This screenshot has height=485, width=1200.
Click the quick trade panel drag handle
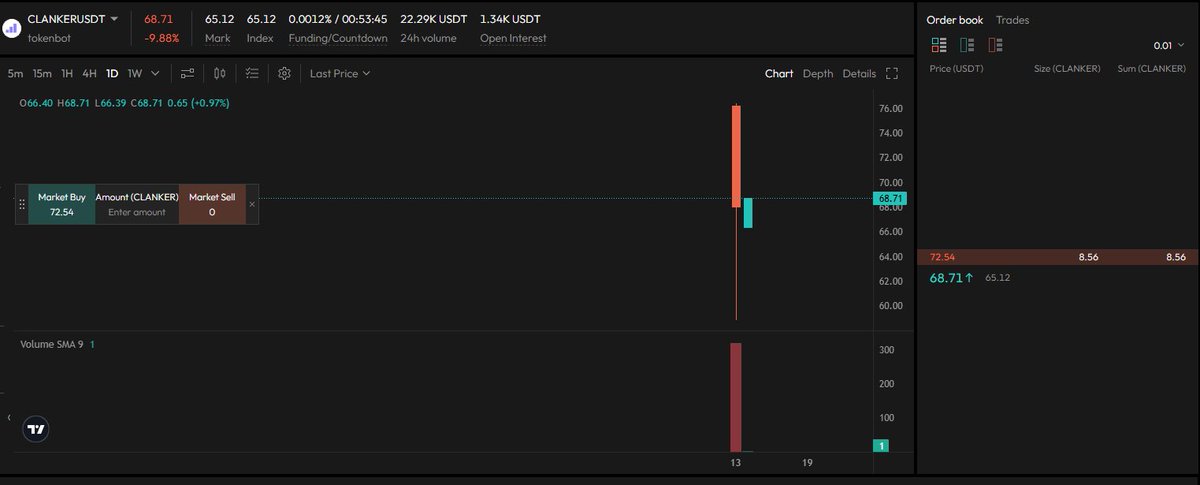22,204
